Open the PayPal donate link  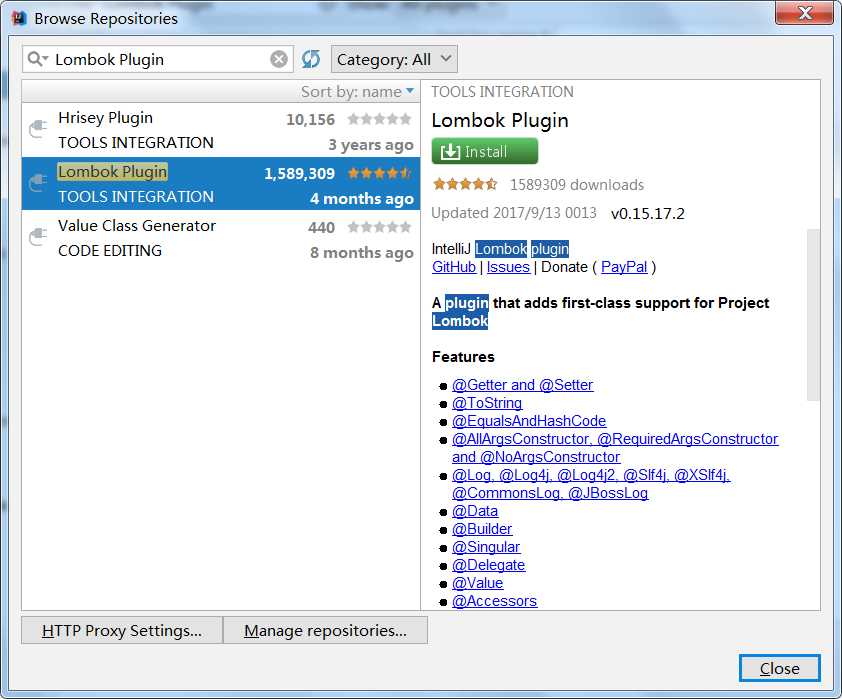tap(624, 267)
